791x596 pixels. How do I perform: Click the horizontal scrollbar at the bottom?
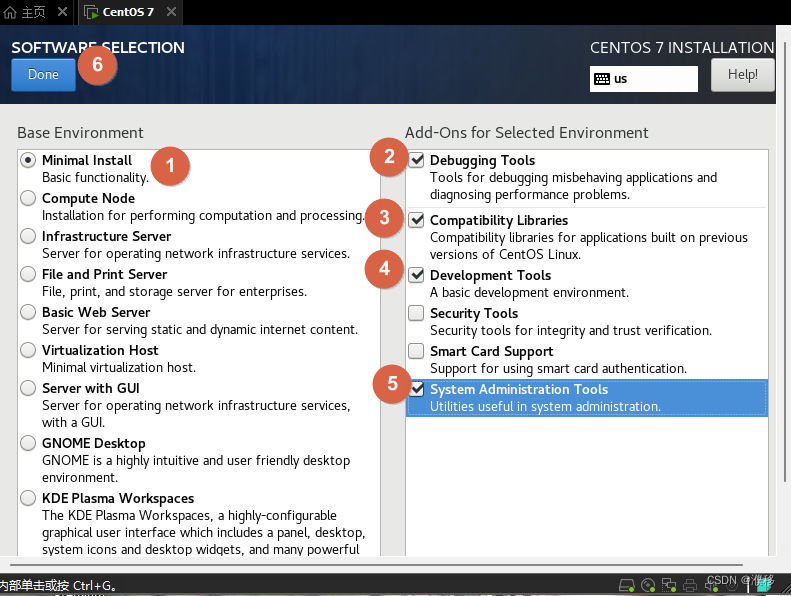click(x=376, y=565)
